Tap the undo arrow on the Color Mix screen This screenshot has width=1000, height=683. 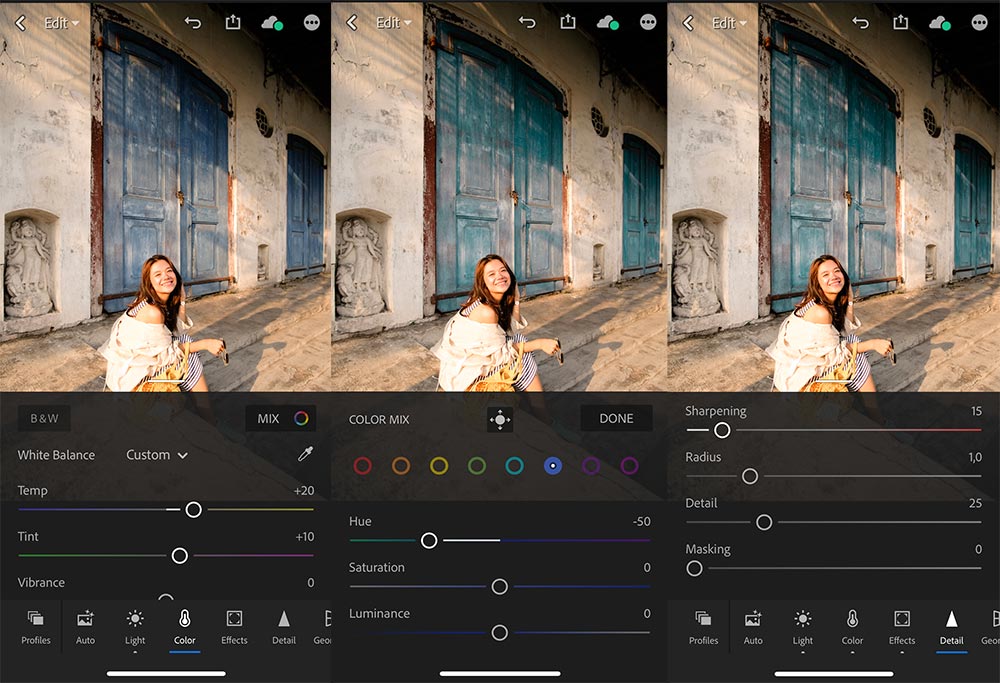[x=527, y=22]
